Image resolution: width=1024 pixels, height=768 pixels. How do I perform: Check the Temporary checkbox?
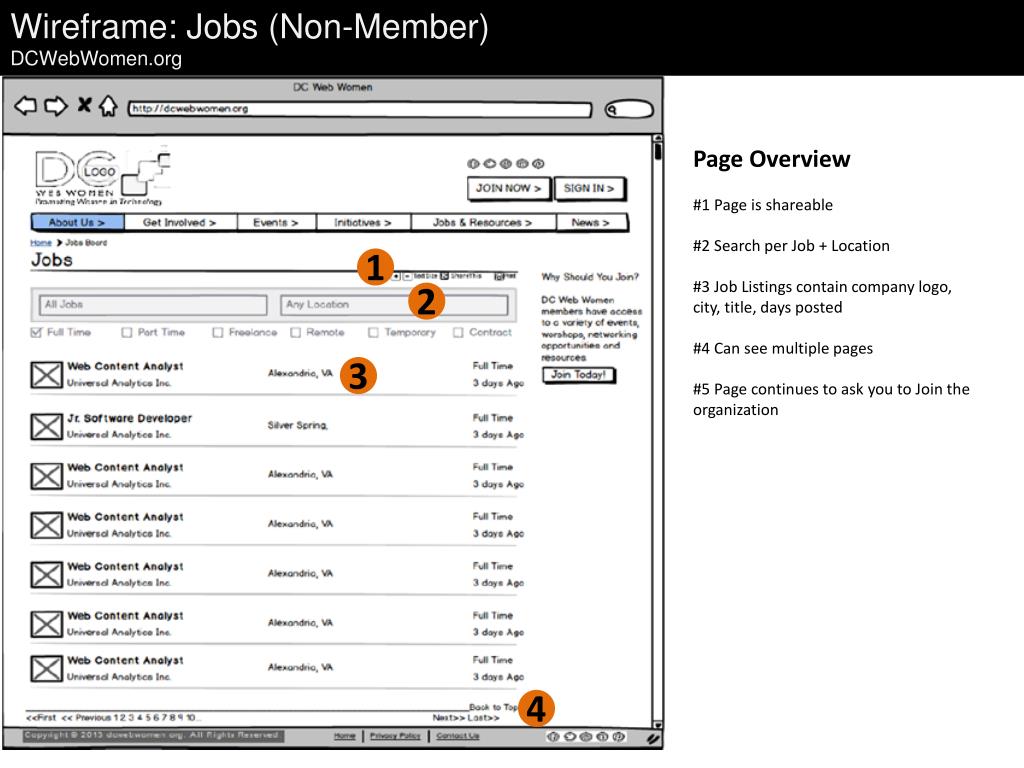(x=374, y=332)
